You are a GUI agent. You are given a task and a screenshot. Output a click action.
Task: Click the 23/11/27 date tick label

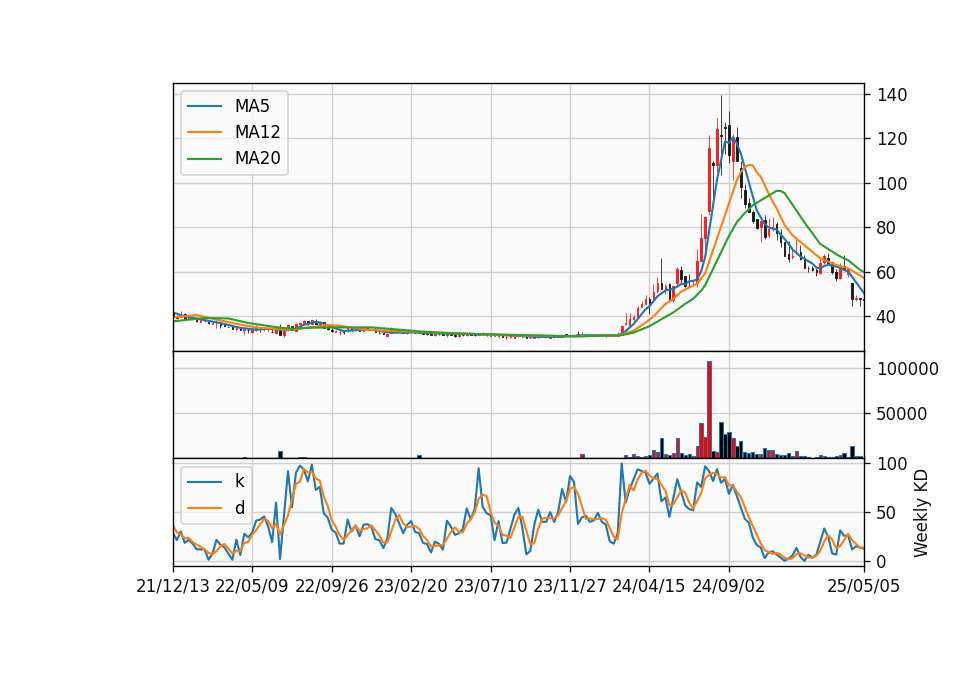[569, 586]
